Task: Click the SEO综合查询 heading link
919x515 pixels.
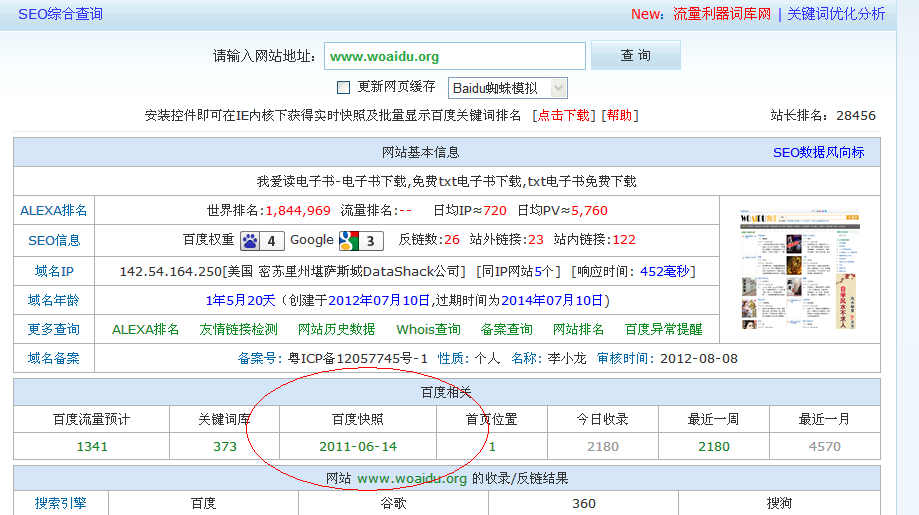Action: tap(60, 14)
